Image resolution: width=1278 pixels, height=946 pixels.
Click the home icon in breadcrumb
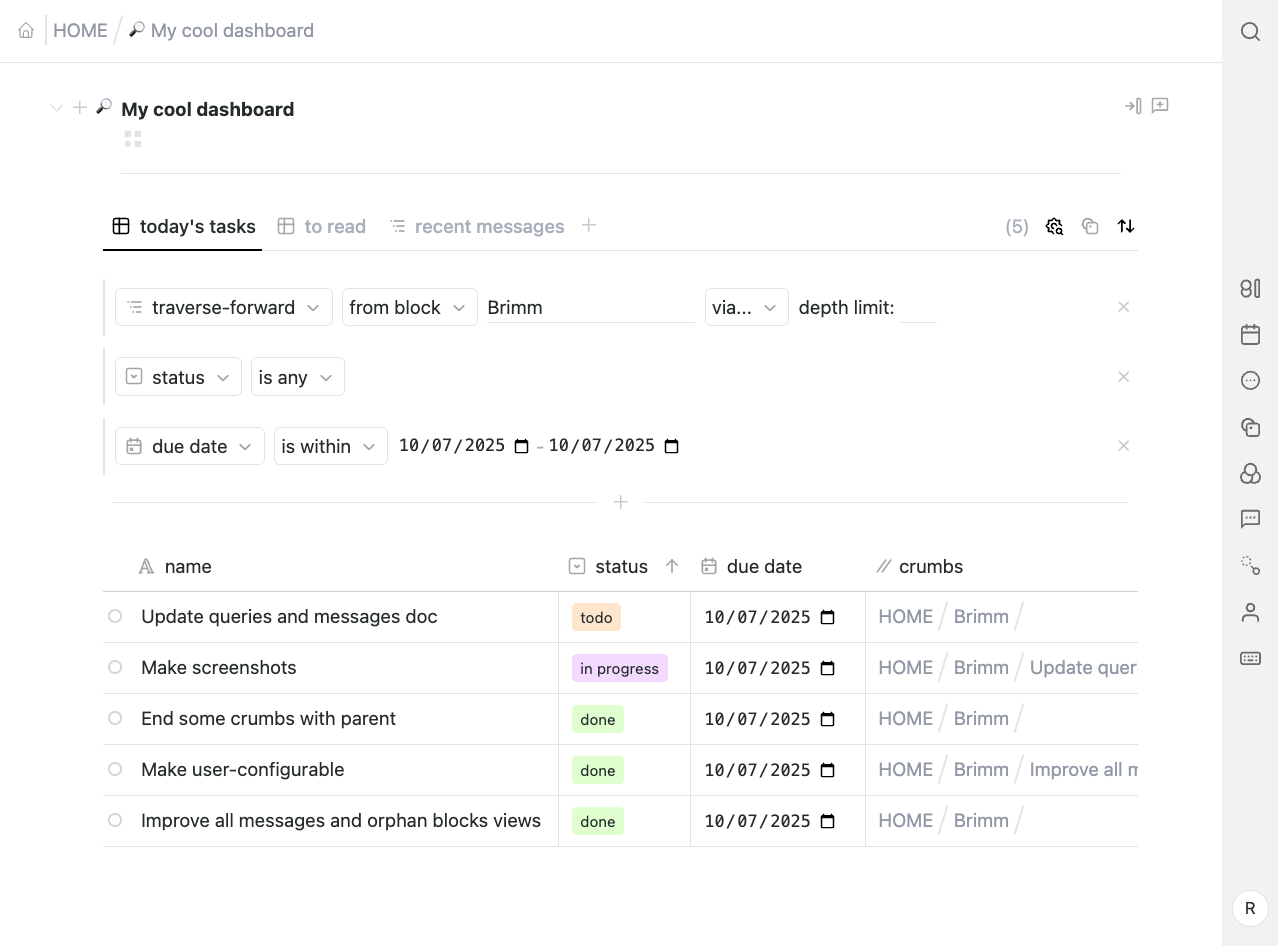click(26, 31)
